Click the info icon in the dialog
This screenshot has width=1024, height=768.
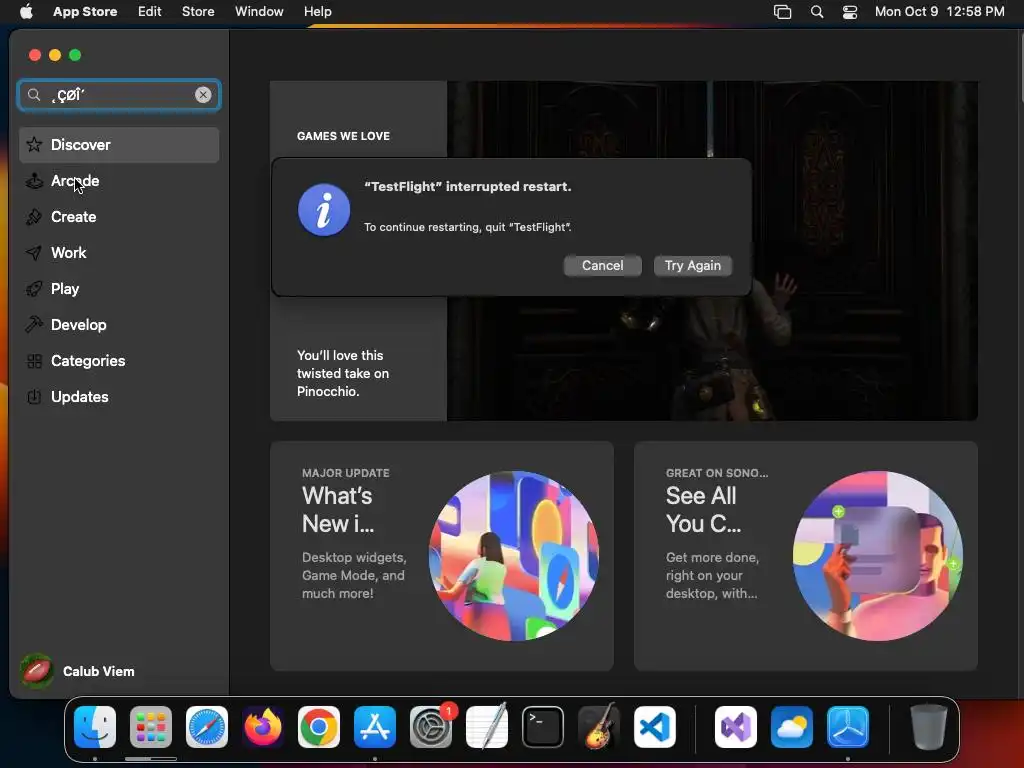click(x=324, y=210)
